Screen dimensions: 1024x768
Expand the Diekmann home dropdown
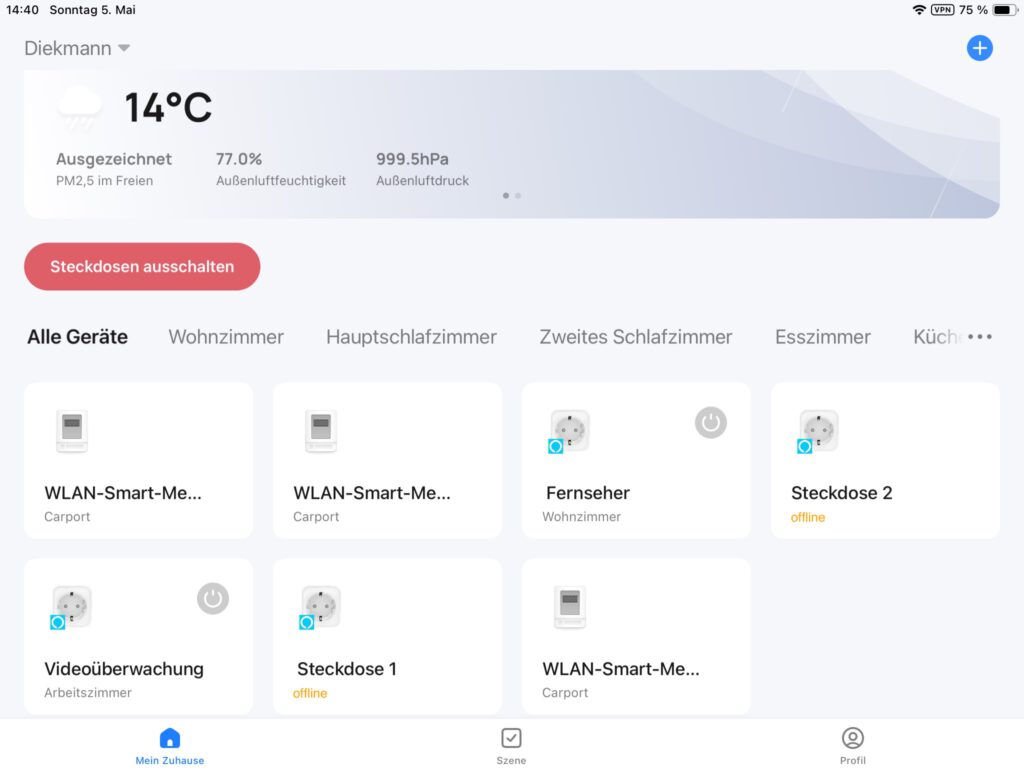point(77,48)
